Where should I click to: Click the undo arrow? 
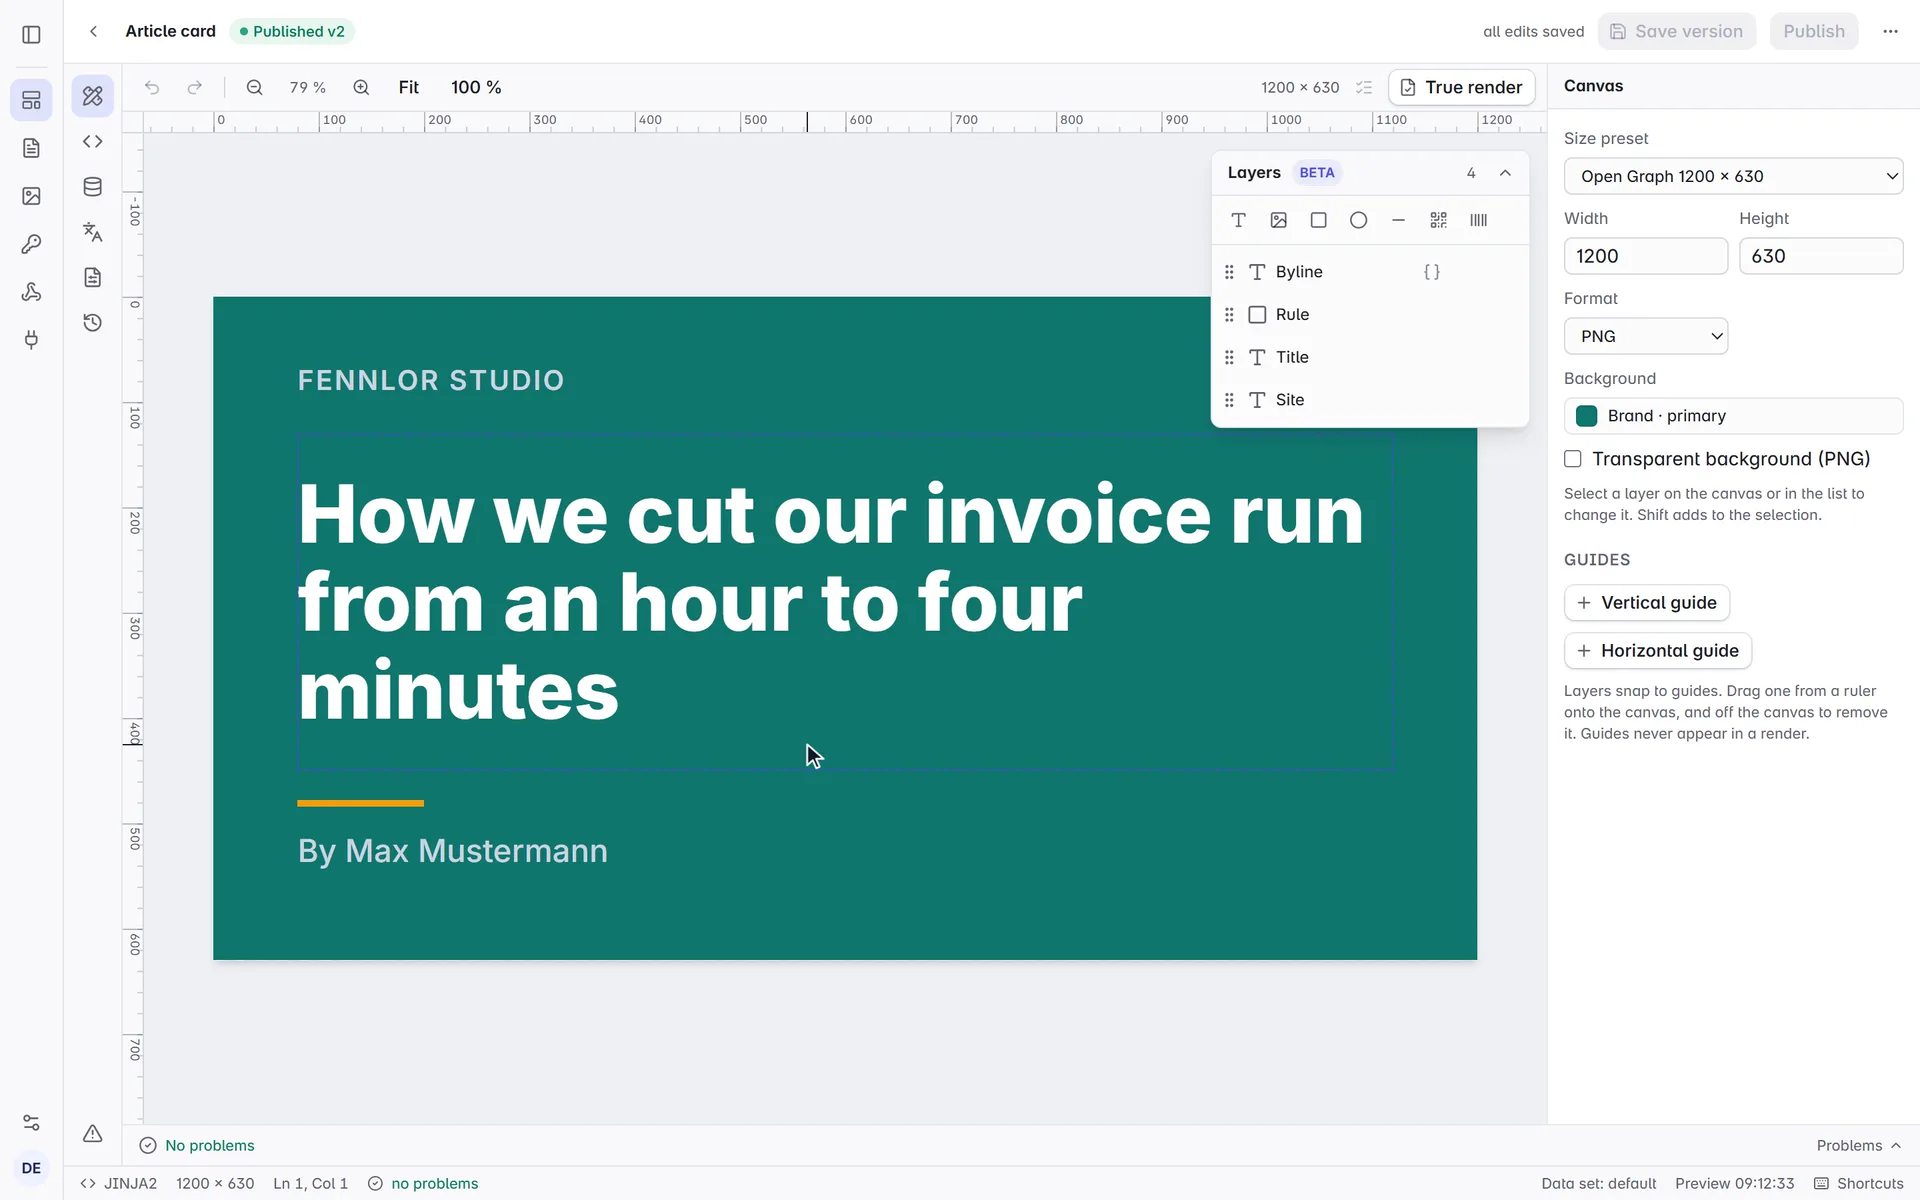pyautogui.click(x=152, y=87)
